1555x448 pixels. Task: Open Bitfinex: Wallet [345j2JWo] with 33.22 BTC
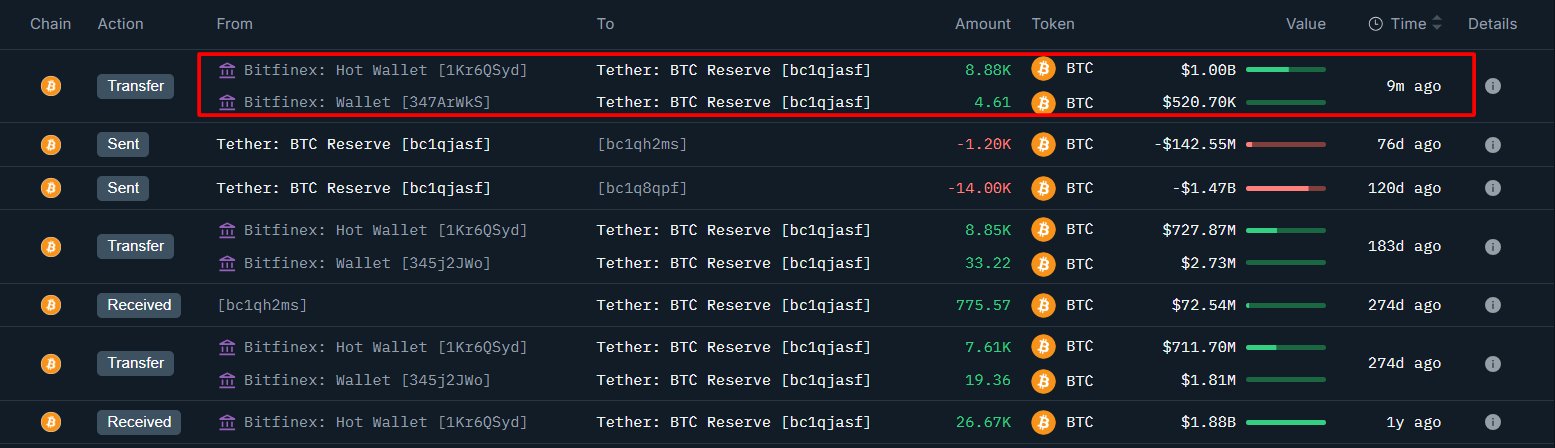(x=367, y=263)
